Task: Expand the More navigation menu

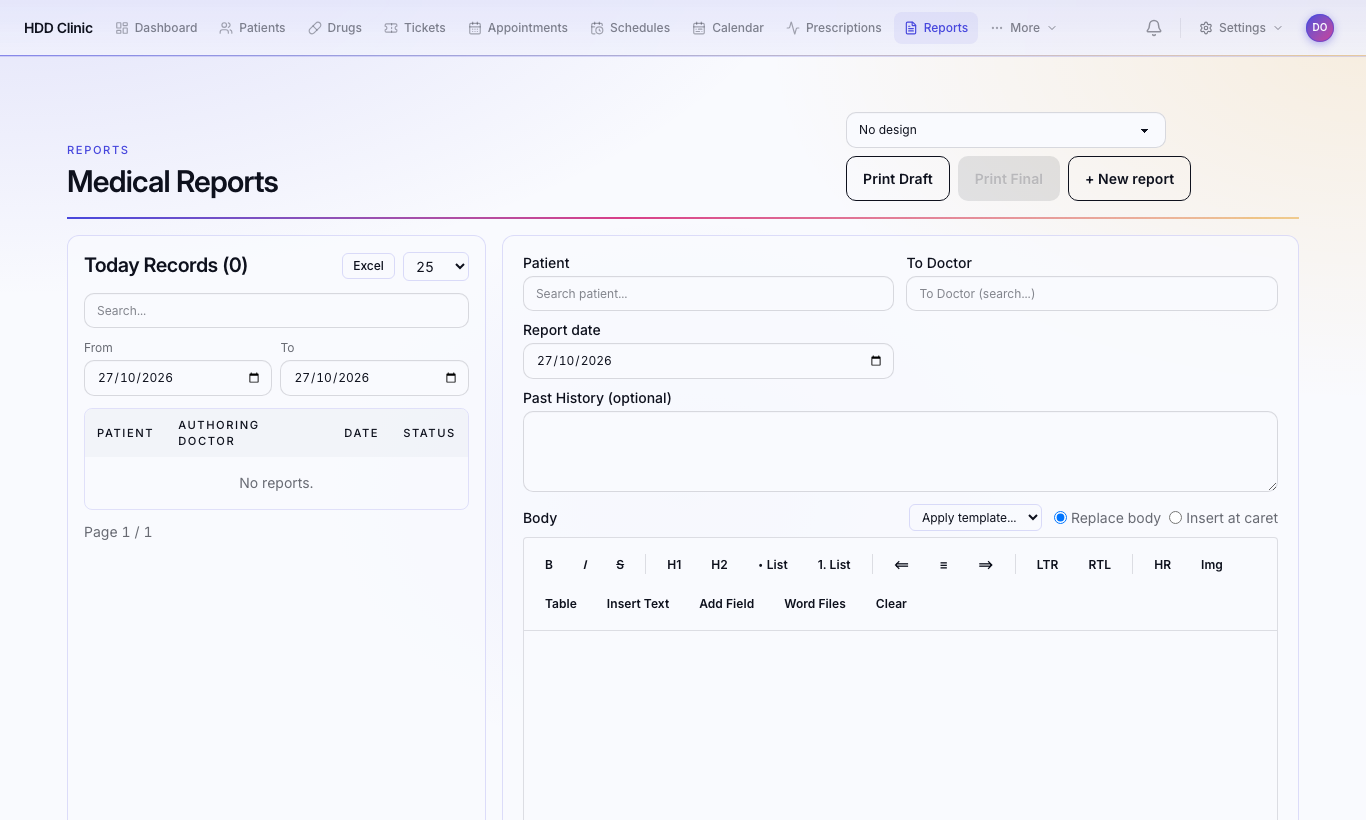Action: click(x=1023, y=28)
